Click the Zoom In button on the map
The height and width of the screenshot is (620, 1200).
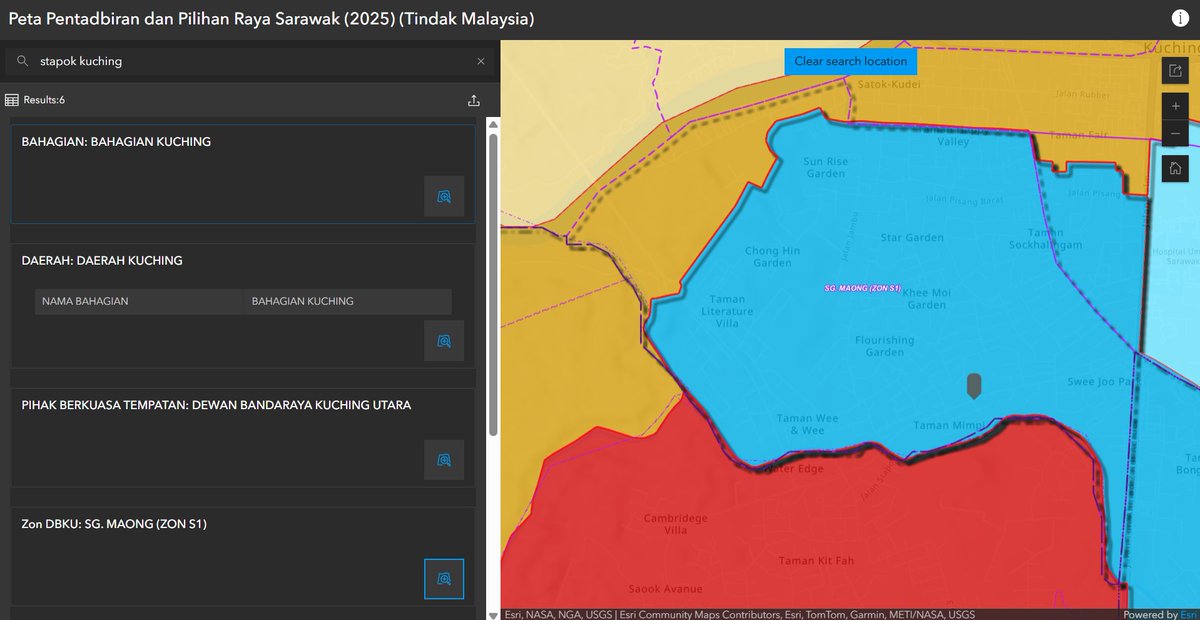tap(1174, 105)
